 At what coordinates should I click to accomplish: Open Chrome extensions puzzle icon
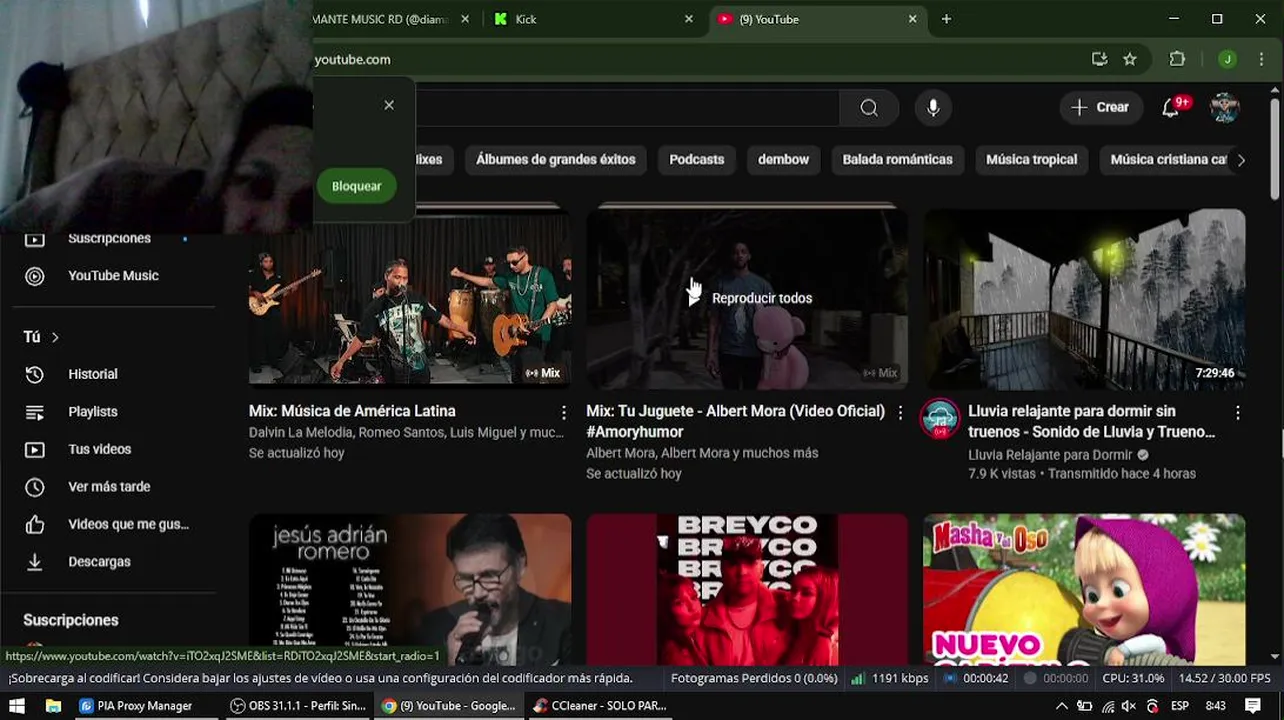point(1177,59)
